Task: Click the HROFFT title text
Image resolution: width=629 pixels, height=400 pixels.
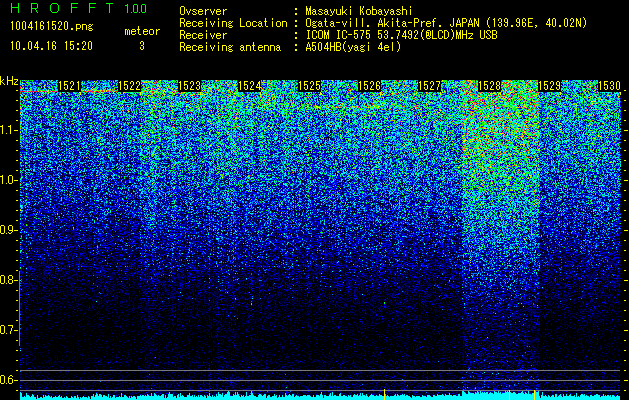Action: pos(62,8)
